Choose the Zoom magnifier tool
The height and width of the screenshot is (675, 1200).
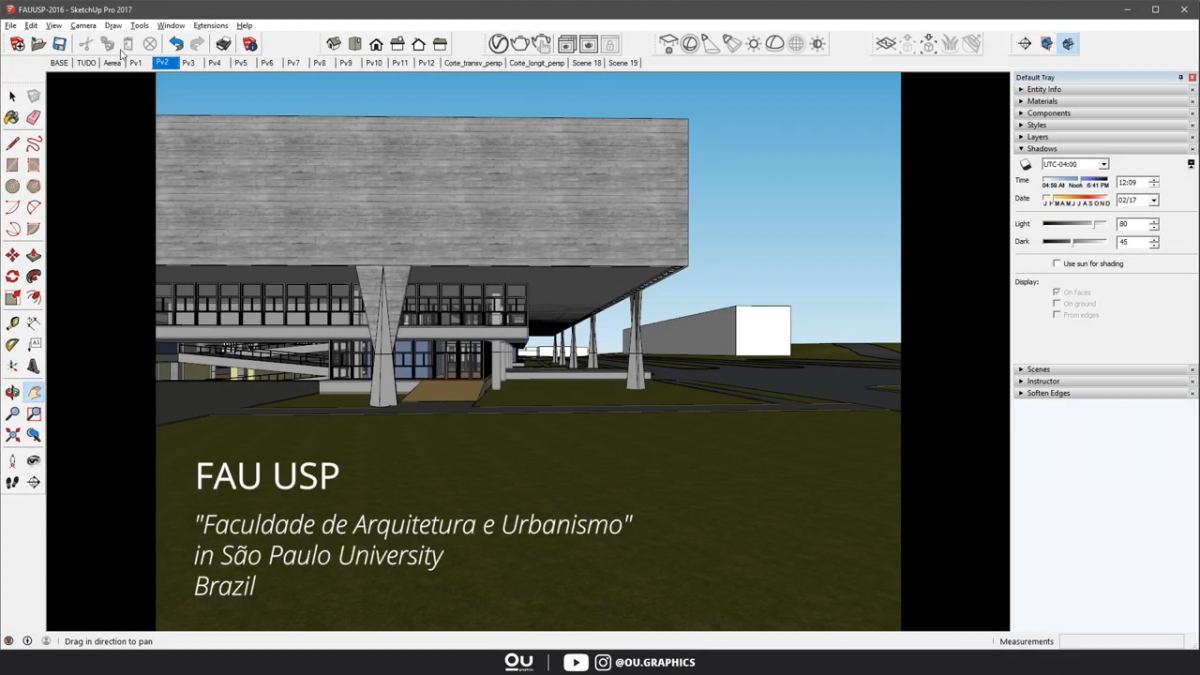pyautogui.click(x=12, y=414)
